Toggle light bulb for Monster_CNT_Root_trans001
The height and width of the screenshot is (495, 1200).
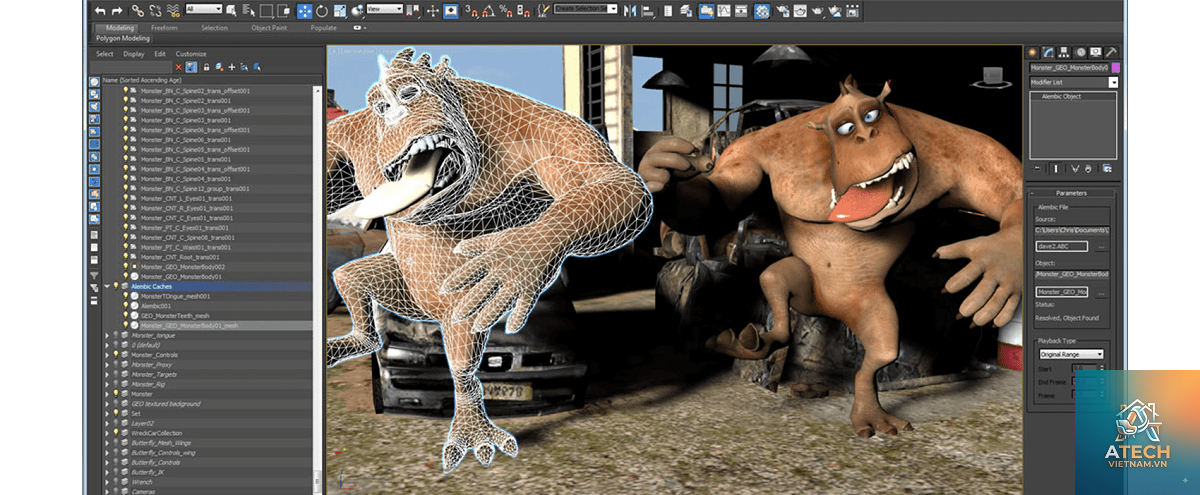126,257
